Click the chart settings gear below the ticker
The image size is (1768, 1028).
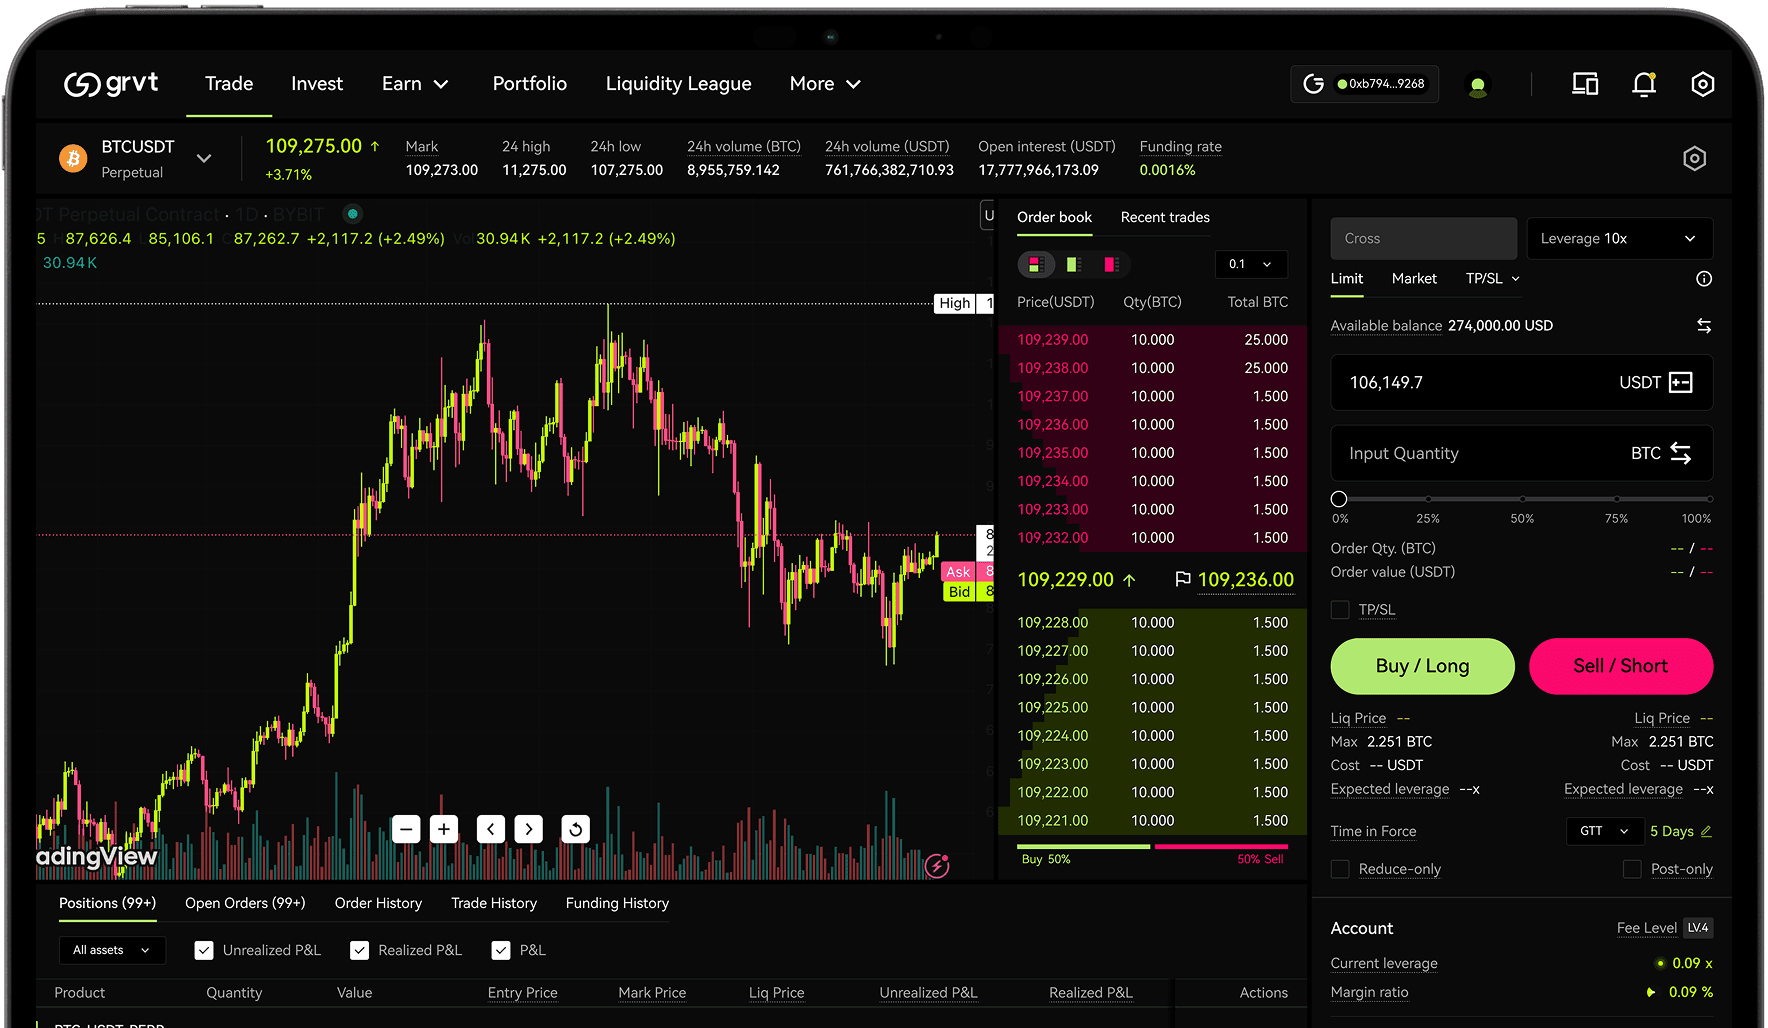(x=1694, y=158)
